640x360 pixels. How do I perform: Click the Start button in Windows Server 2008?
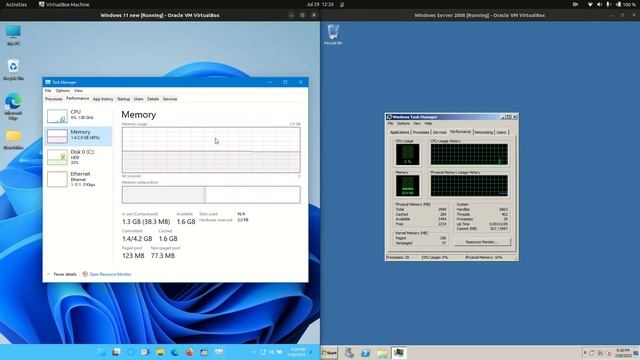coord(329,353)
